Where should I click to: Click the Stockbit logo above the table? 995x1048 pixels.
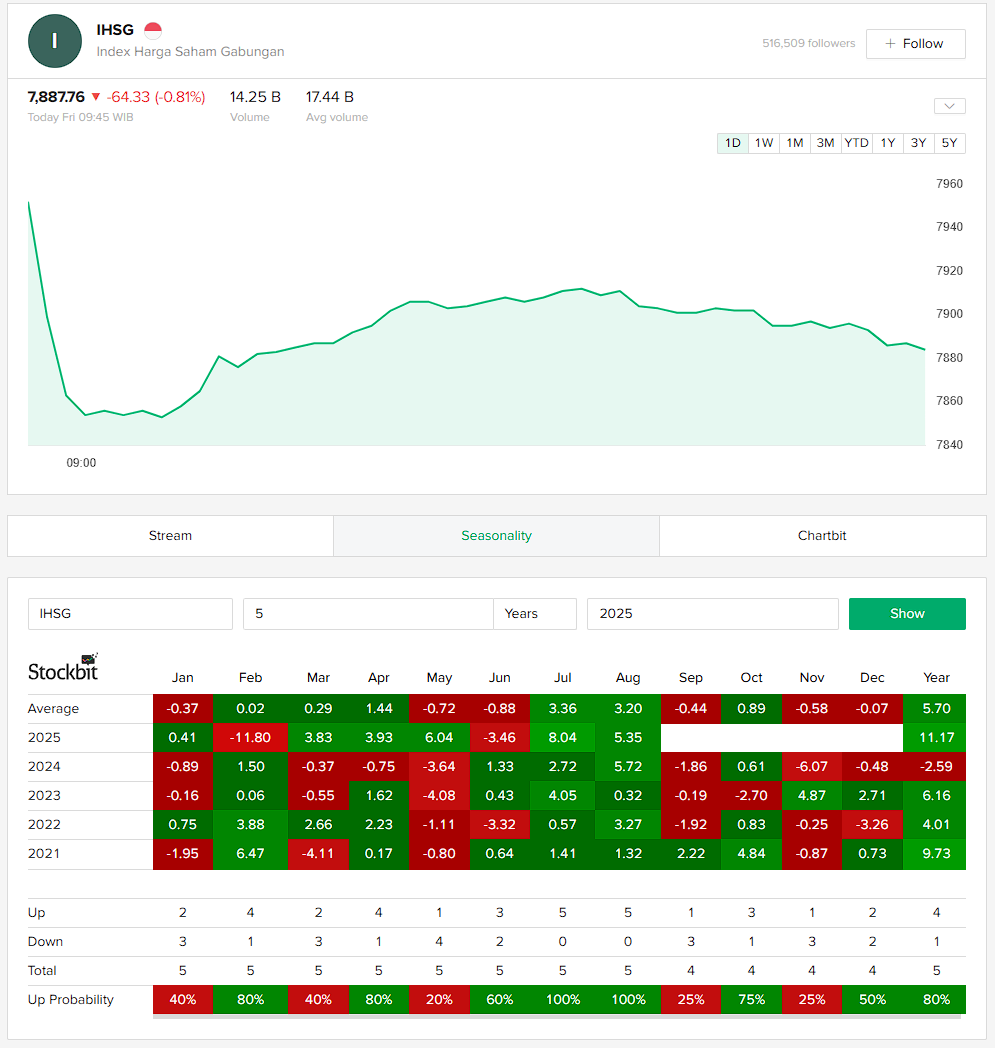point(63,667)
